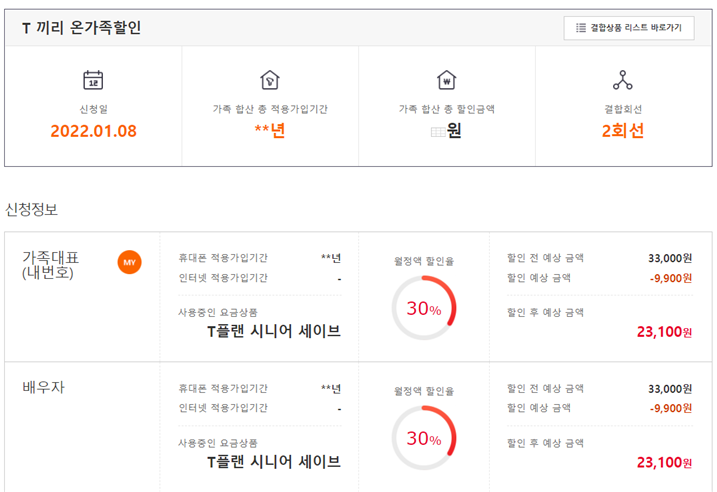Image resolution: width=717 pixels, height=492 pixels.
Task: Click 가족대표 23,100원 discounted amount
Action: [x=663, y=332]
